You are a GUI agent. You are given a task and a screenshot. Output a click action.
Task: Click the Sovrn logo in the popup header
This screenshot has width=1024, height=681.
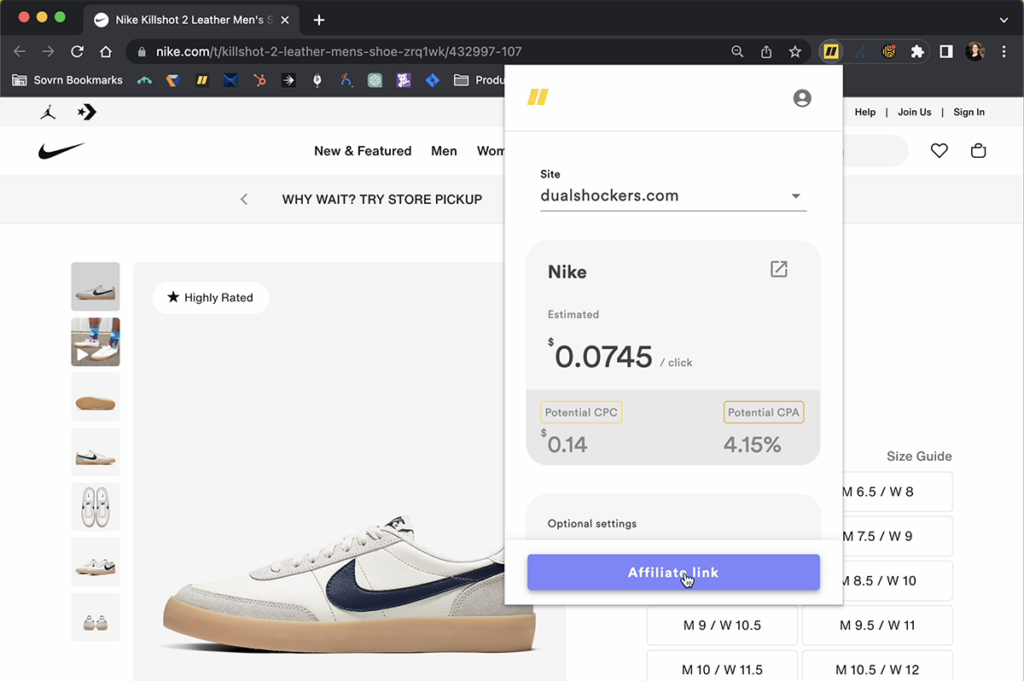click(538, 97)
